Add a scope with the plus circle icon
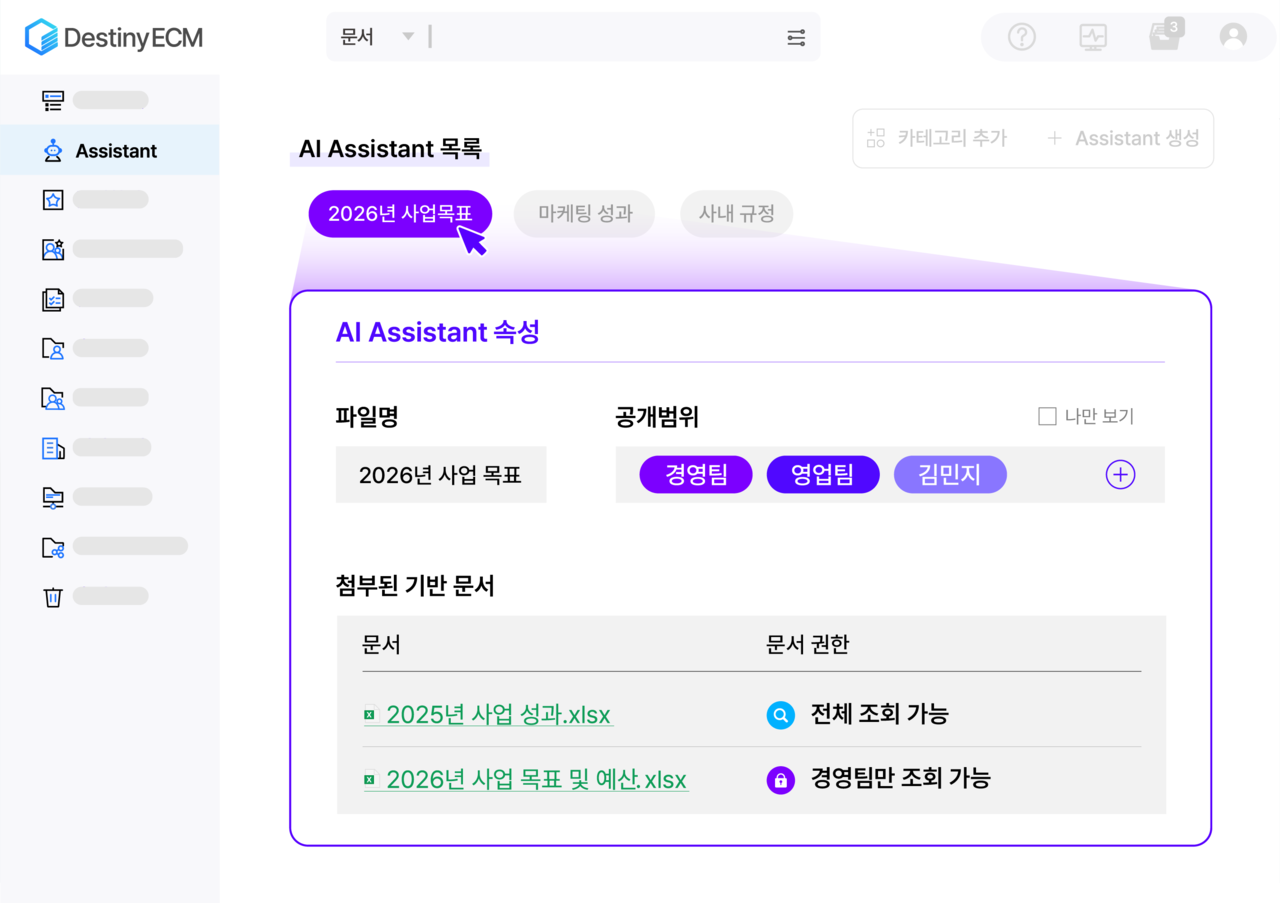1280x903 pixels. [1120, 475]
